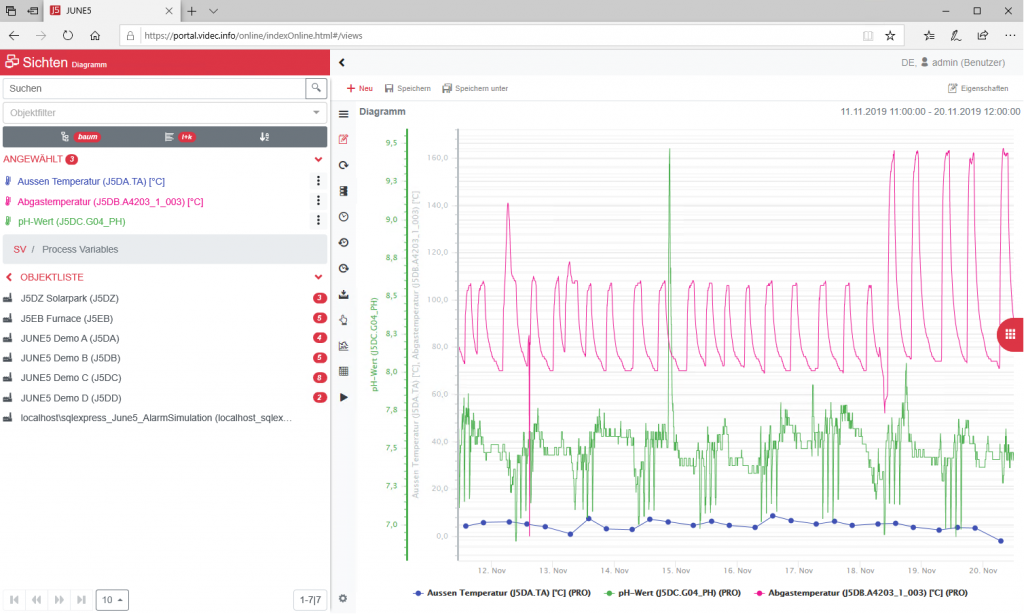Toggle the 'baum' tree view mode
This screenshot has width=1024, height=614.
[81, 136]
